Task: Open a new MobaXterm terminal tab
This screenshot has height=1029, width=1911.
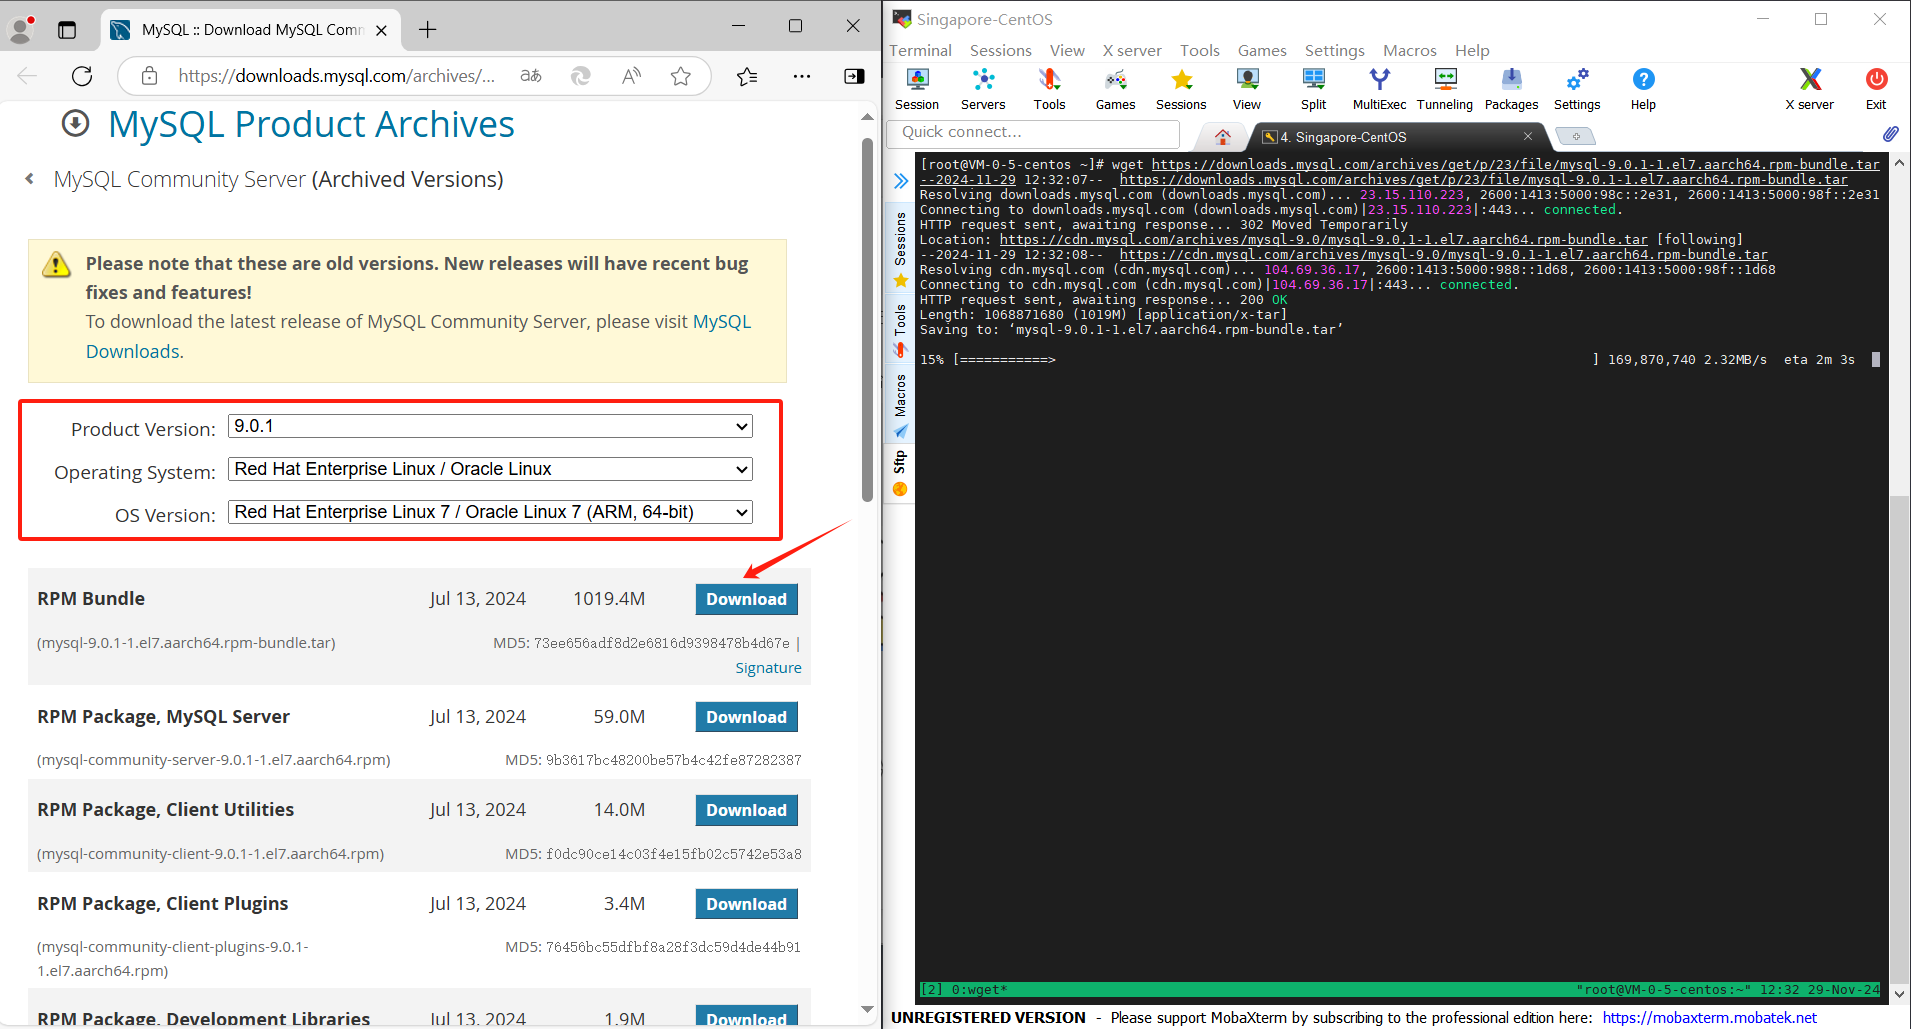Action: click(1576, 137)
